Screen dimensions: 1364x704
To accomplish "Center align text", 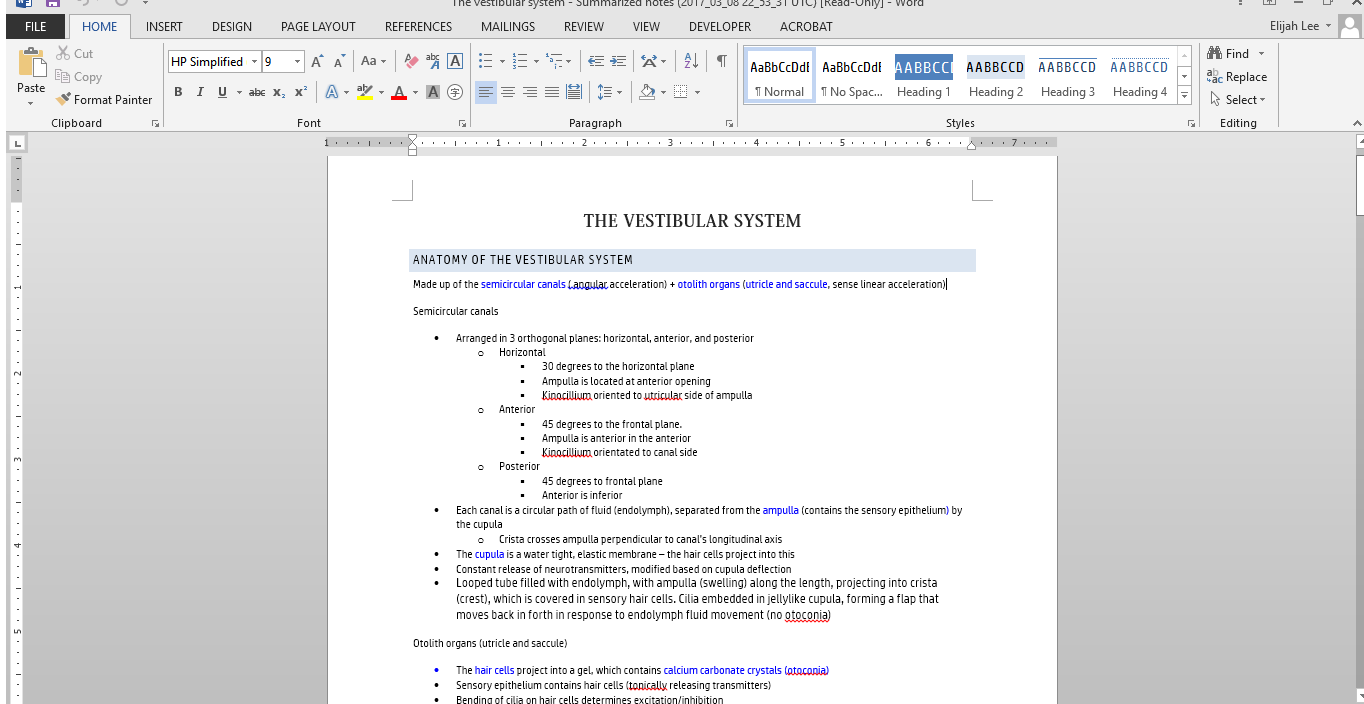I will [508, 92].
